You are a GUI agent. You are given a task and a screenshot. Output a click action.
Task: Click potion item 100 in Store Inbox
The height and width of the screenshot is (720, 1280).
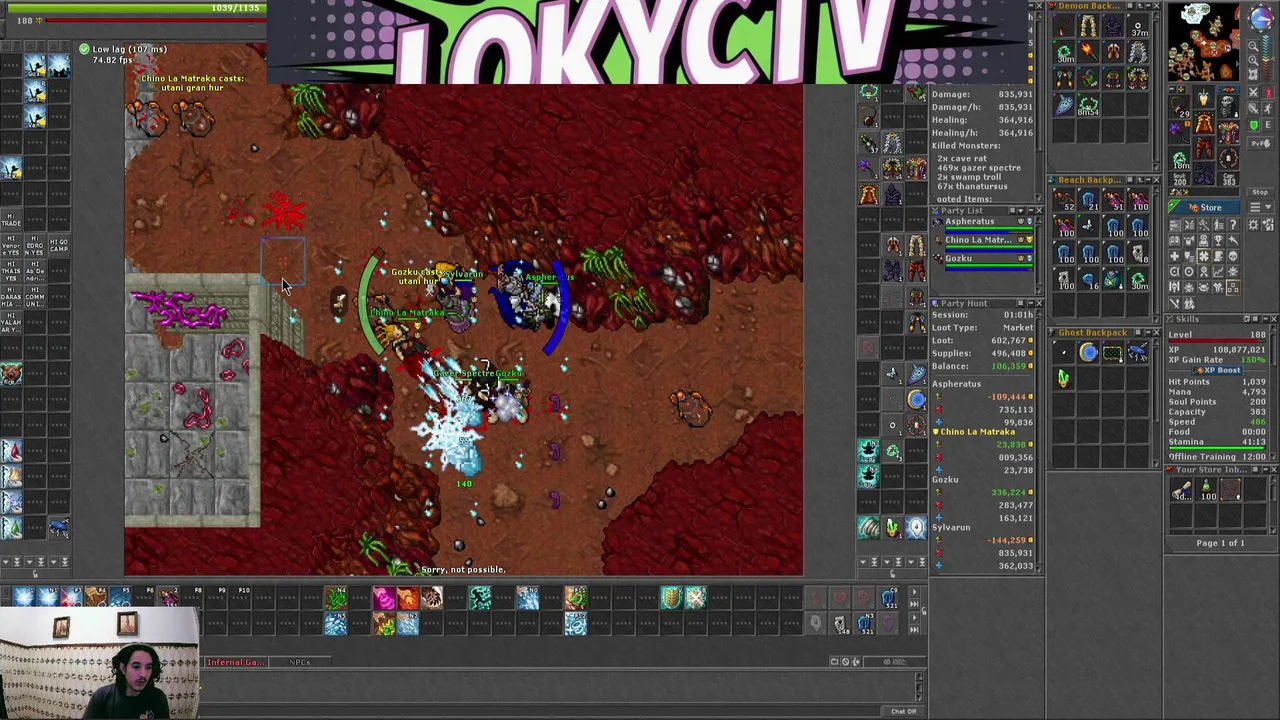pos(1206,489)
